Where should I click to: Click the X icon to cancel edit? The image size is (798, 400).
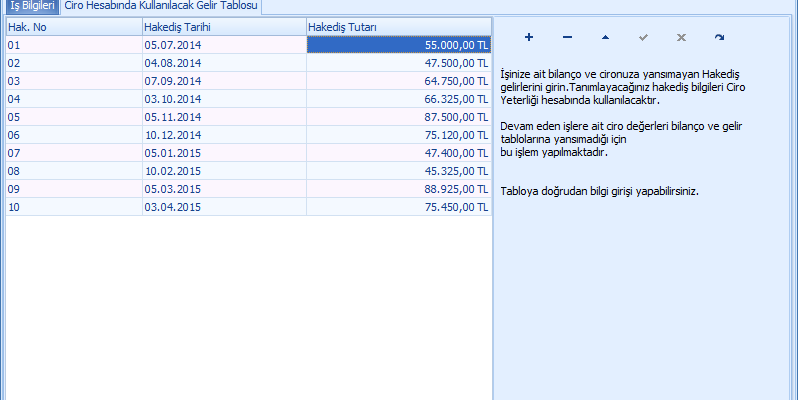point(681,38)
